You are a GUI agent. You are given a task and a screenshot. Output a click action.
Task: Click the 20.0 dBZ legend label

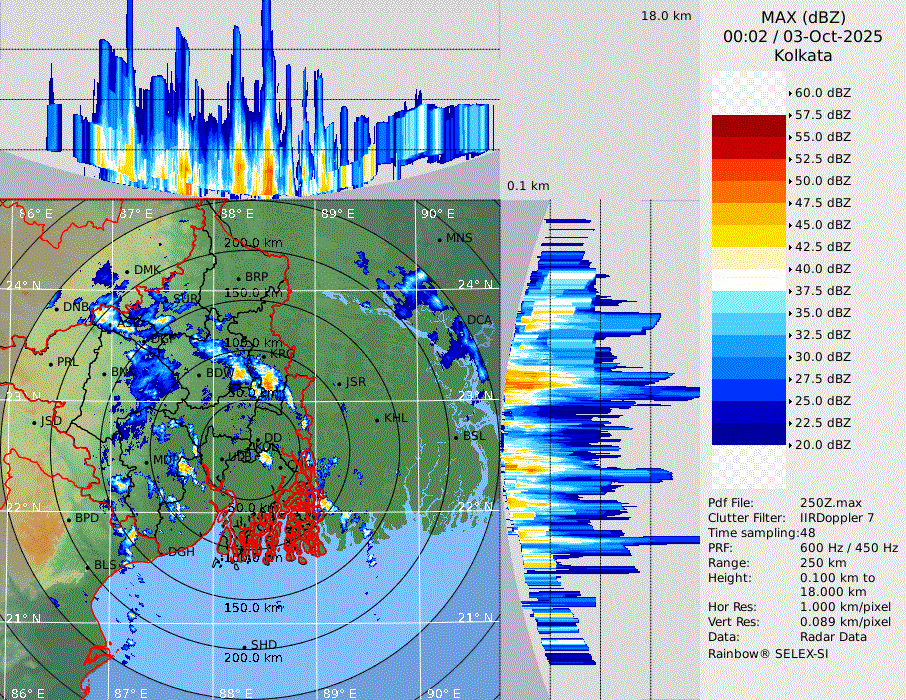(x=822, y=444)
